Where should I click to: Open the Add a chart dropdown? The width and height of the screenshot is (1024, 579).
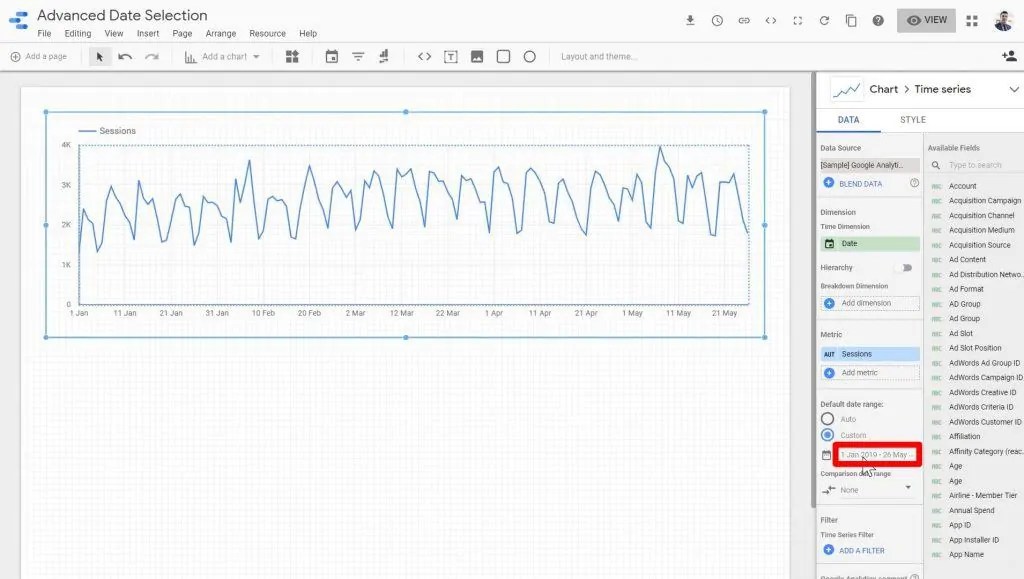coord(222,56)
